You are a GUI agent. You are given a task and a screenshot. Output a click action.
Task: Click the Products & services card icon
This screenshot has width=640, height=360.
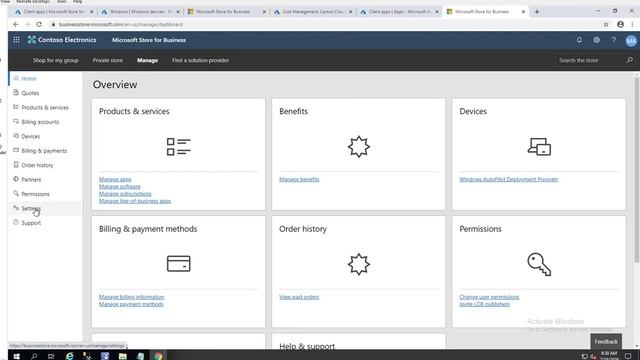coord(178,147)
